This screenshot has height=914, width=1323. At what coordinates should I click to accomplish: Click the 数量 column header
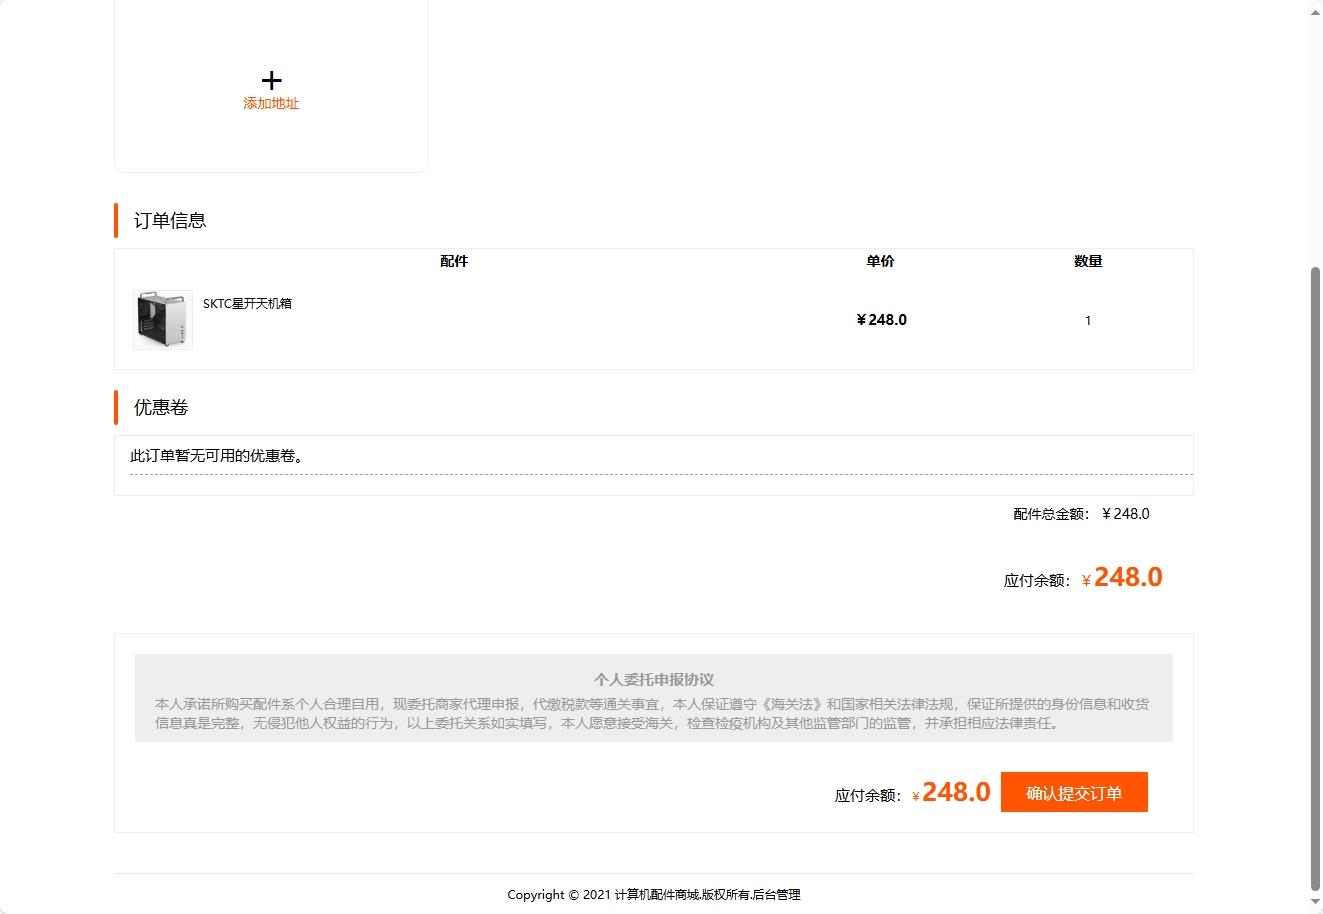(1087, 261)
